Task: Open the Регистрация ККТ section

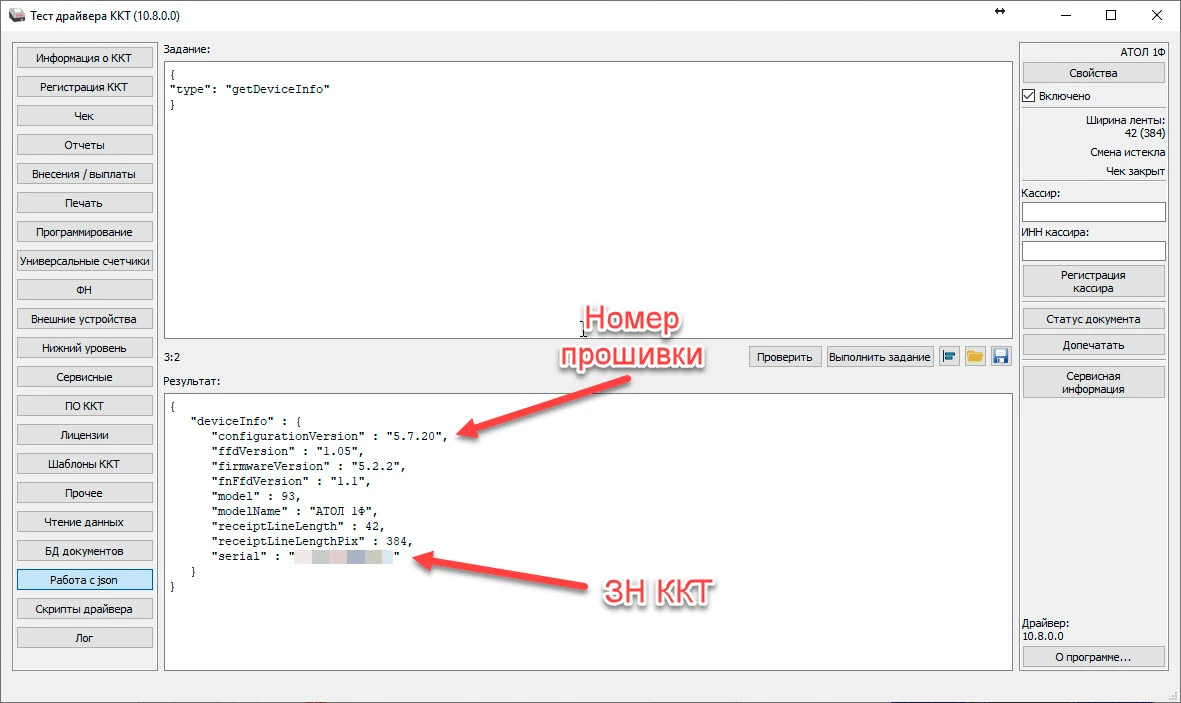Action: tap(85, 87)
